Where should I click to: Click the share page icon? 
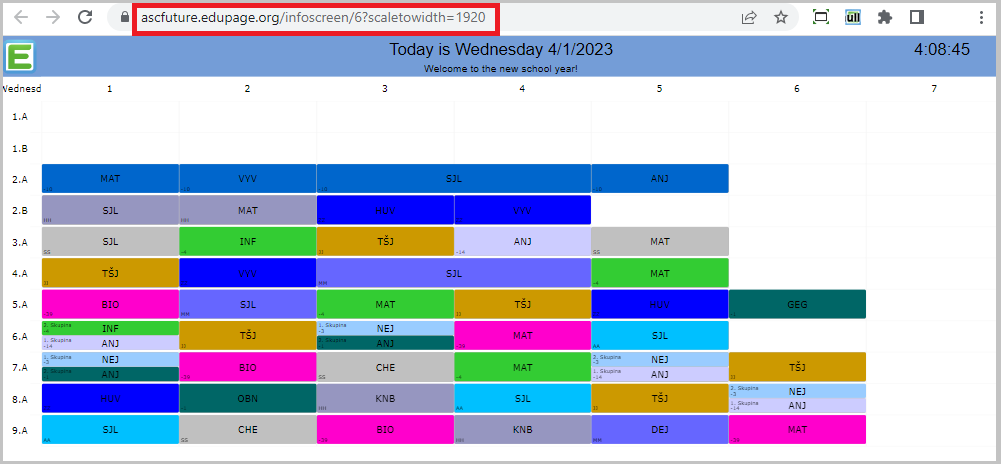[x=748, y=17]
